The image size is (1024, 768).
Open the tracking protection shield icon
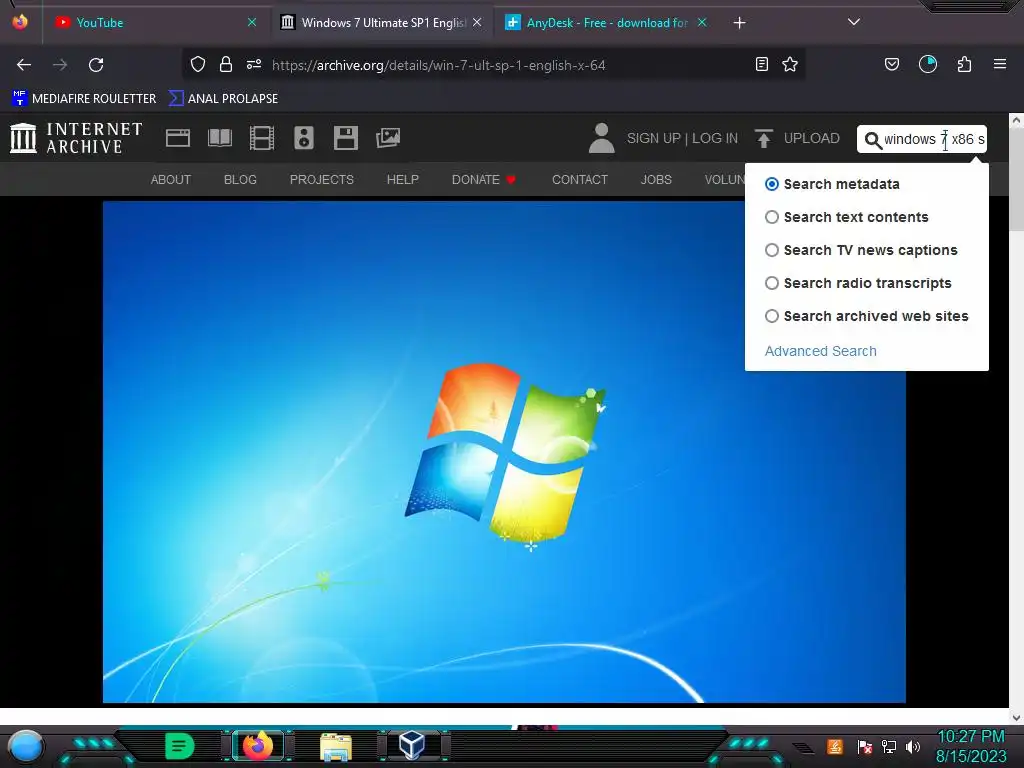[198, 64]
